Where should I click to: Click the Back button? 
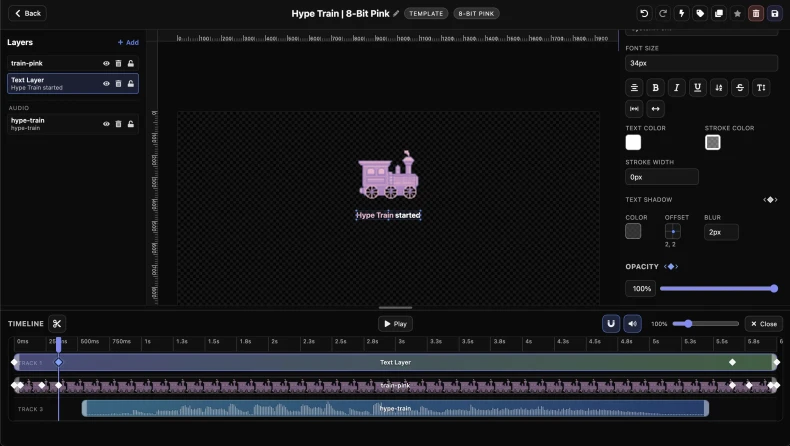(x=27, y=14)
